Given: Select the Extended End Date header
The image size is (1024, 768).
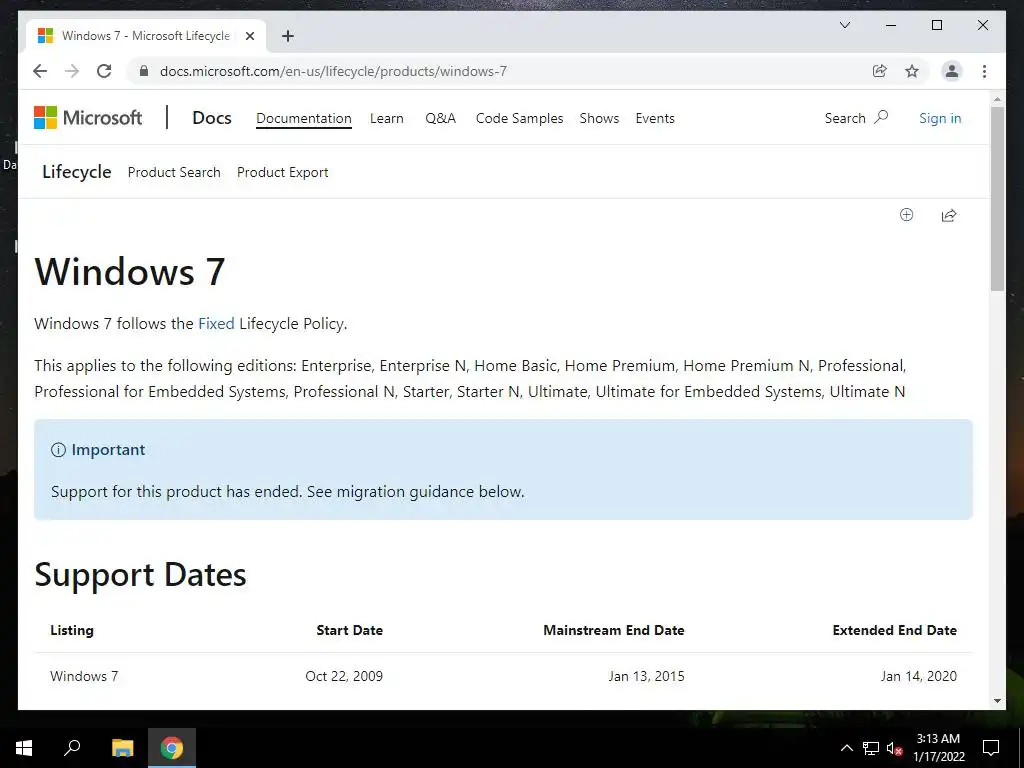Looking at the screenshot, I should tap(895, 630).
